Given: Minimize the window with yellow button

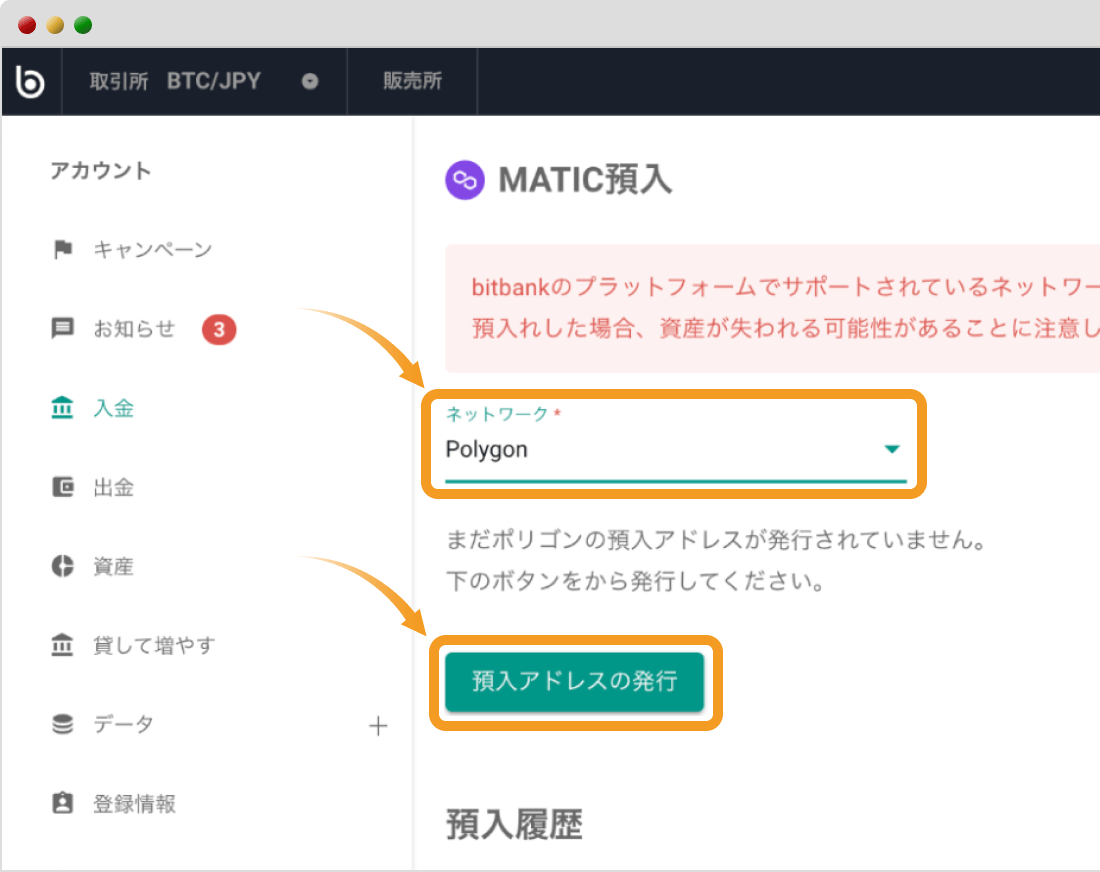Looking at the screenshot, I should 55,25.
